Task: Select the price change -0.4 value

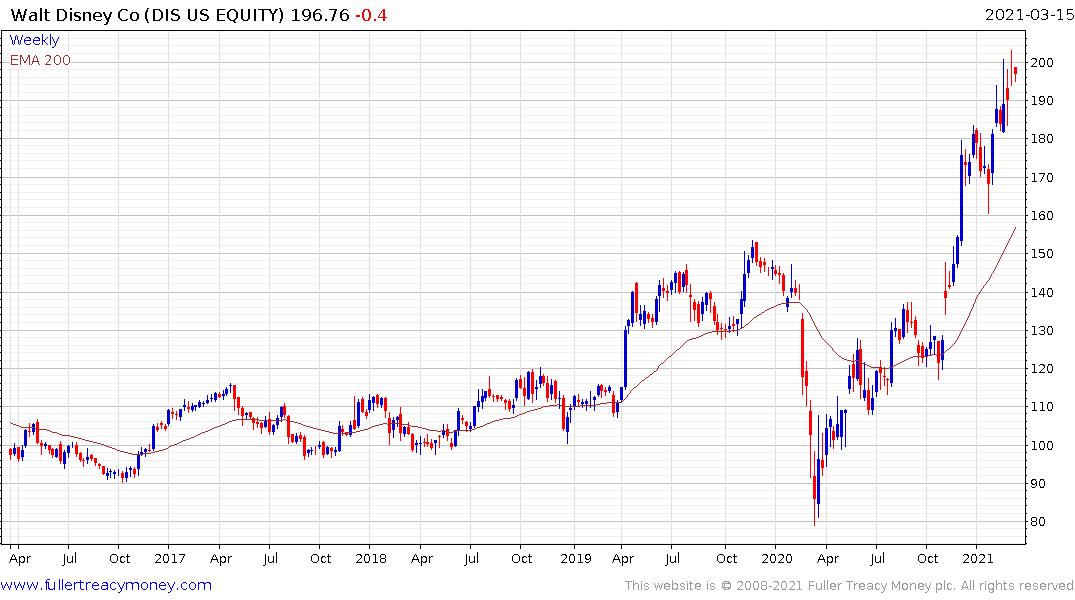Action: [371, 15]
